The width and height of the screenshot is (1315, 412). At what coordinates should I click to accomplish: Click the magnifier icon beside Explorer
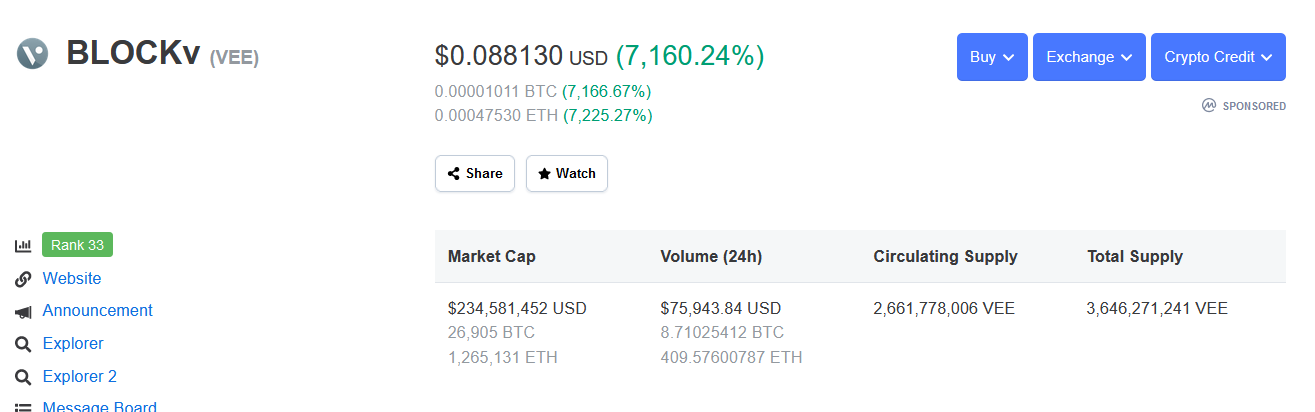(23, 344)
